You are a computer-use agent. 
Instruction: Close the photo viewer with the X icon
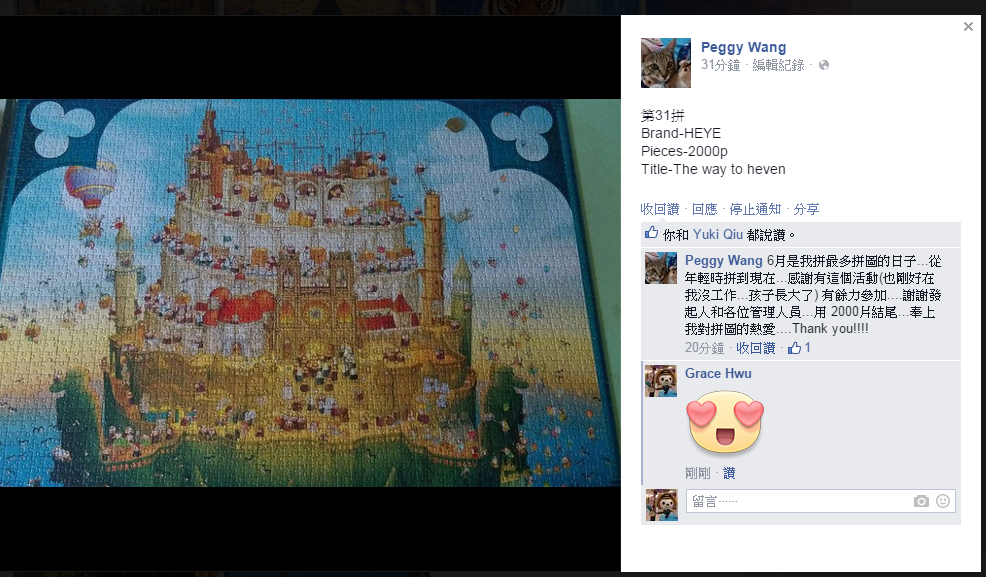click(968, 26)
